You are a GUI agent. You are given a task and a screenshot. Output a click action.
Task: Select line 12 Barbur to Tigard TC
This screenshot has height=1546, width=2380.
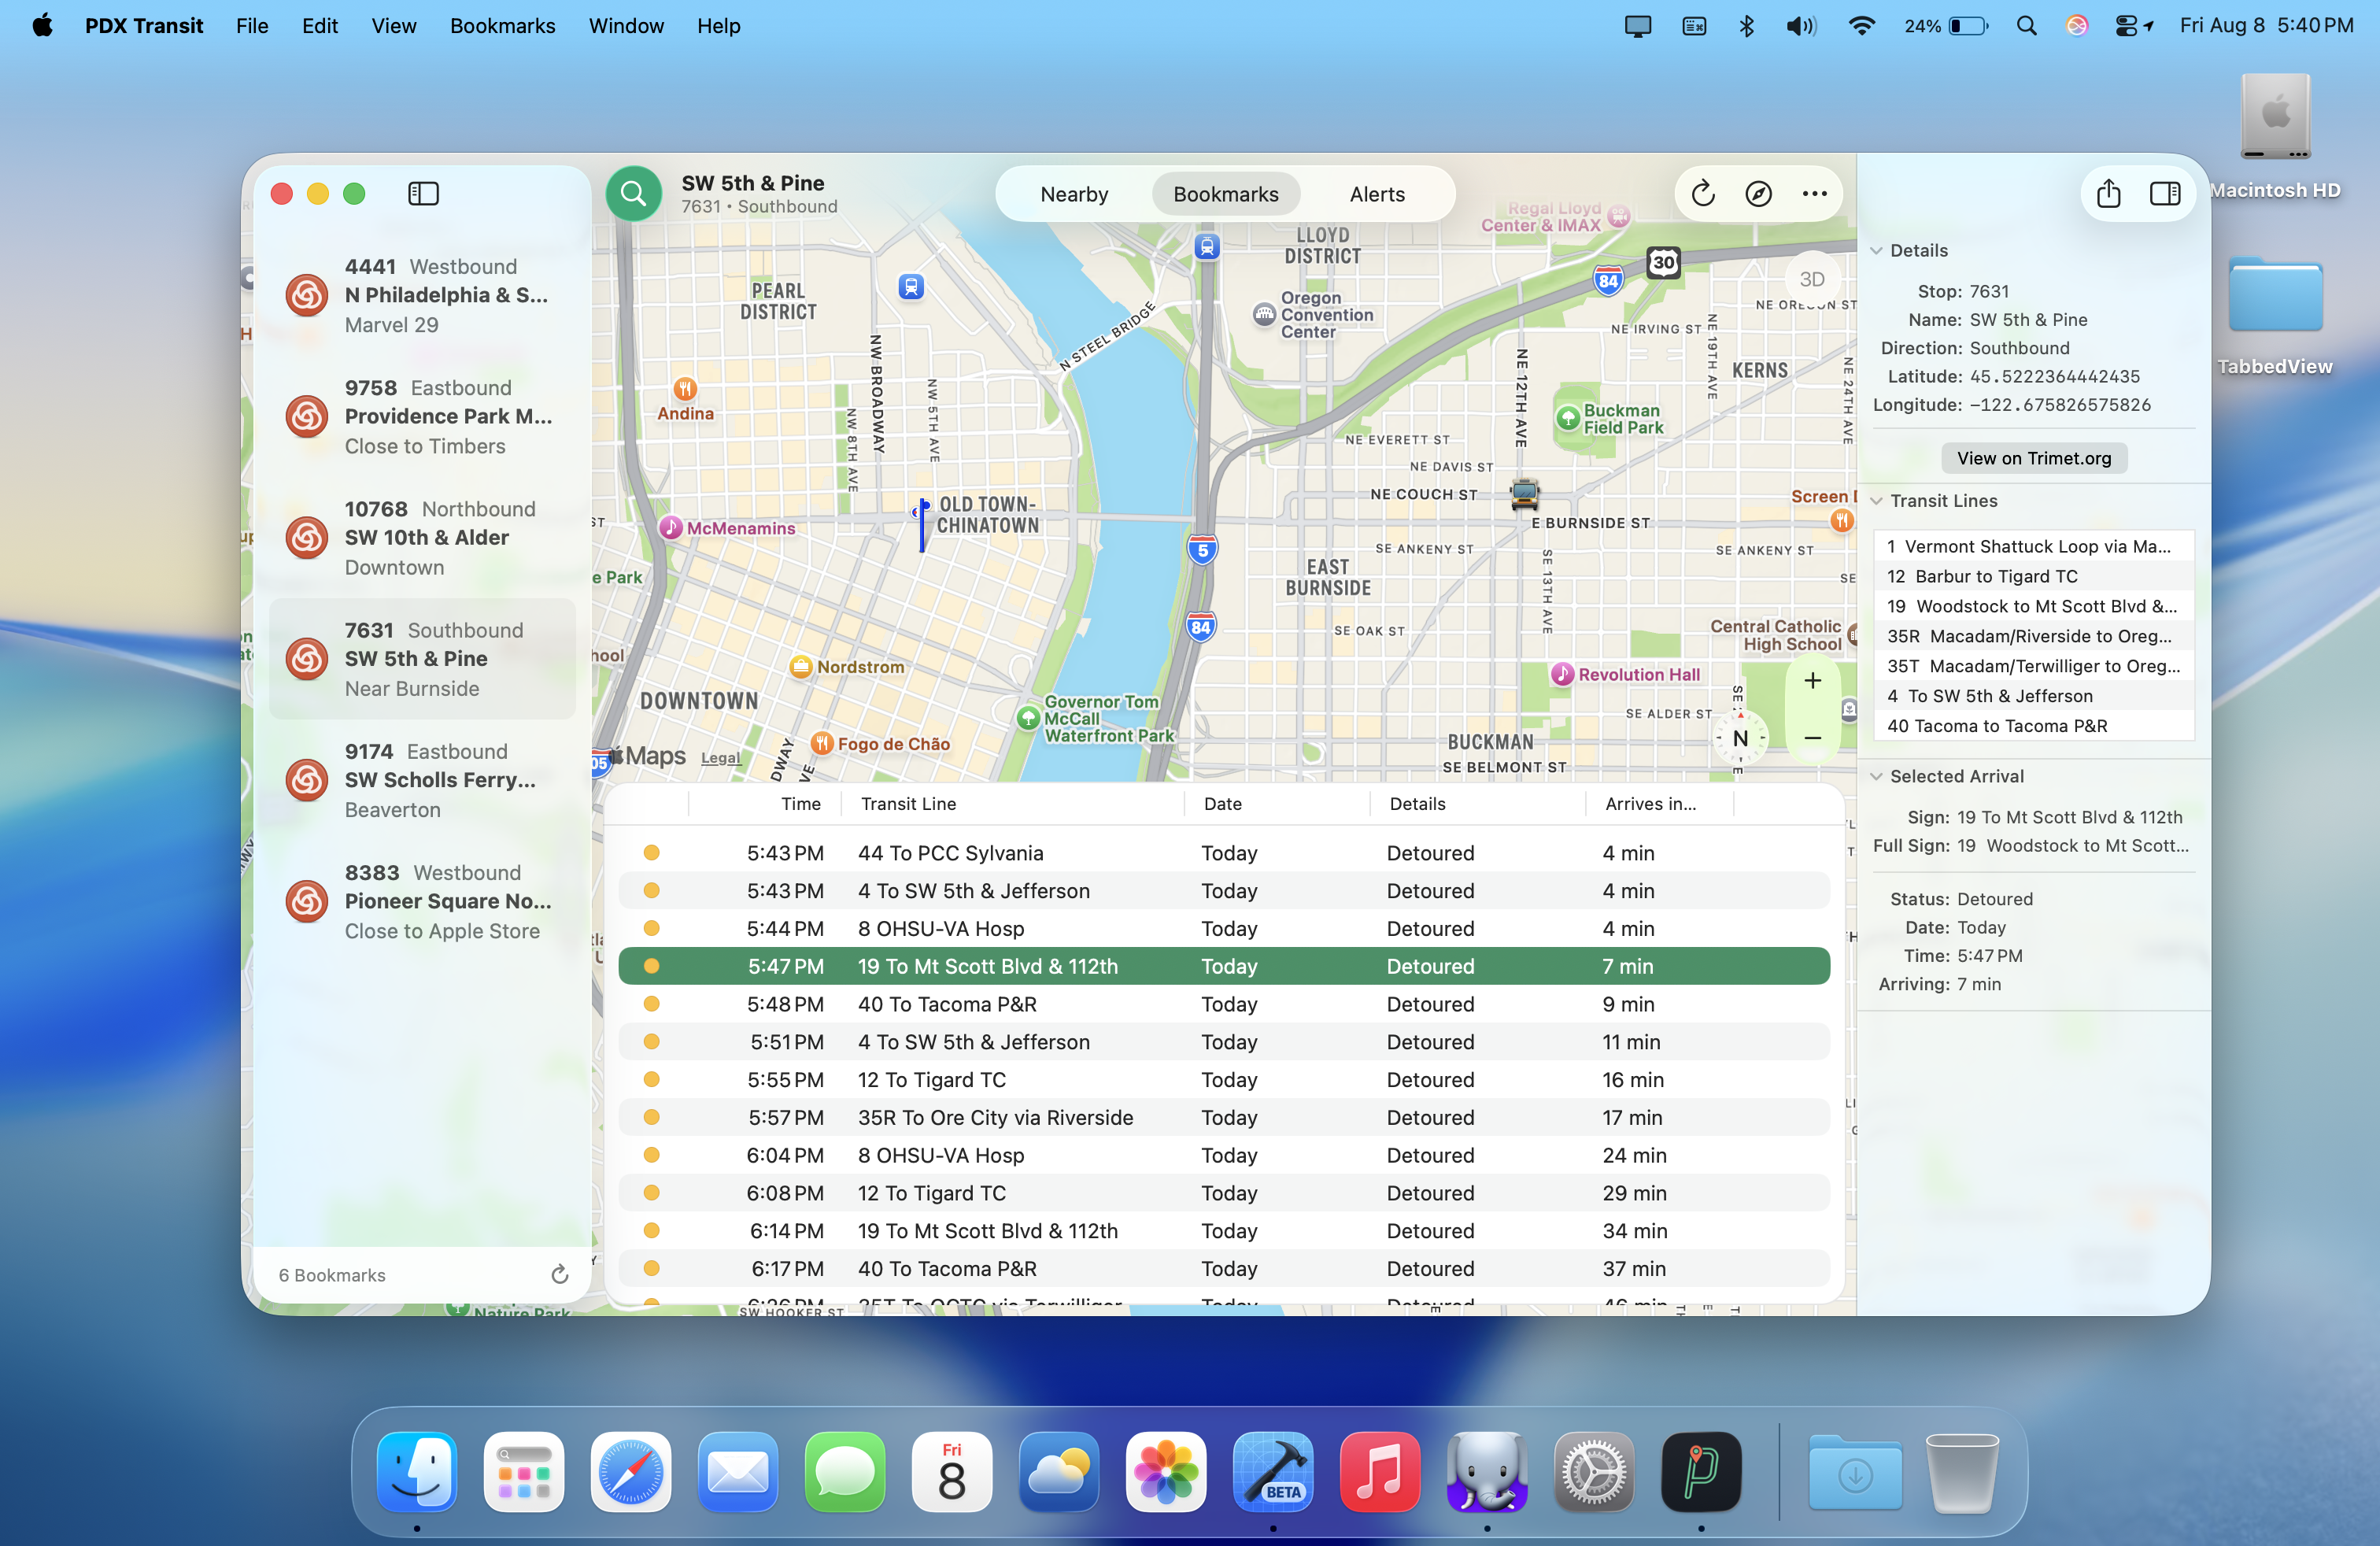point(2033,576)
